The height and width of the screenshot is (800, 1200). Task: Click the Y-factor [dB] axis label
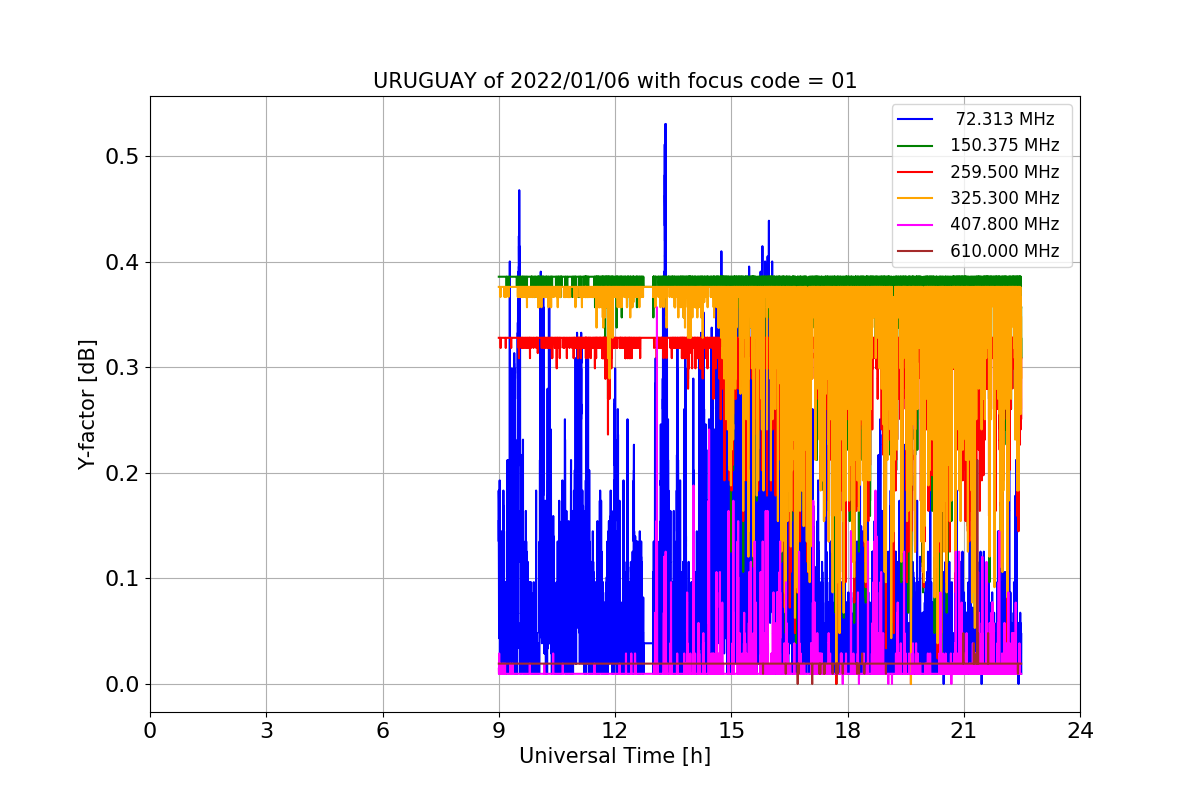point(88,404)
